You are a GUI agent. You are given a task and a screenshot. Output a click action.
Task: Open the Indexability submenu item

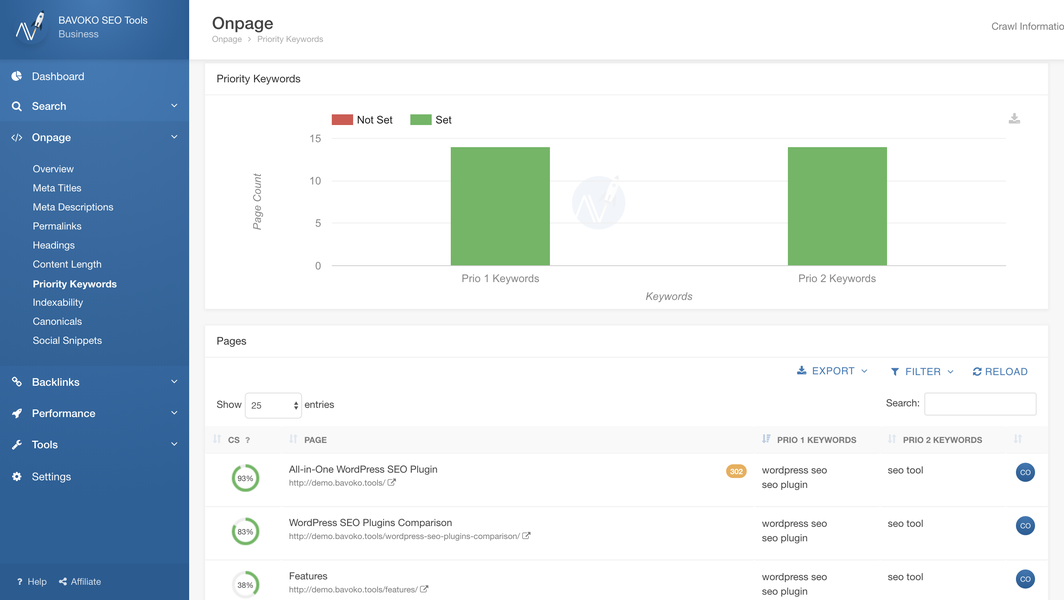58,302
